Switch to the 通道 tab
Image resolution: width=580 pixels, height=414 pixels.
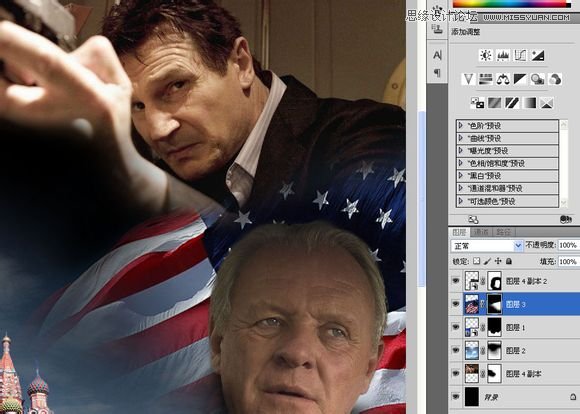tap(481, 232)
